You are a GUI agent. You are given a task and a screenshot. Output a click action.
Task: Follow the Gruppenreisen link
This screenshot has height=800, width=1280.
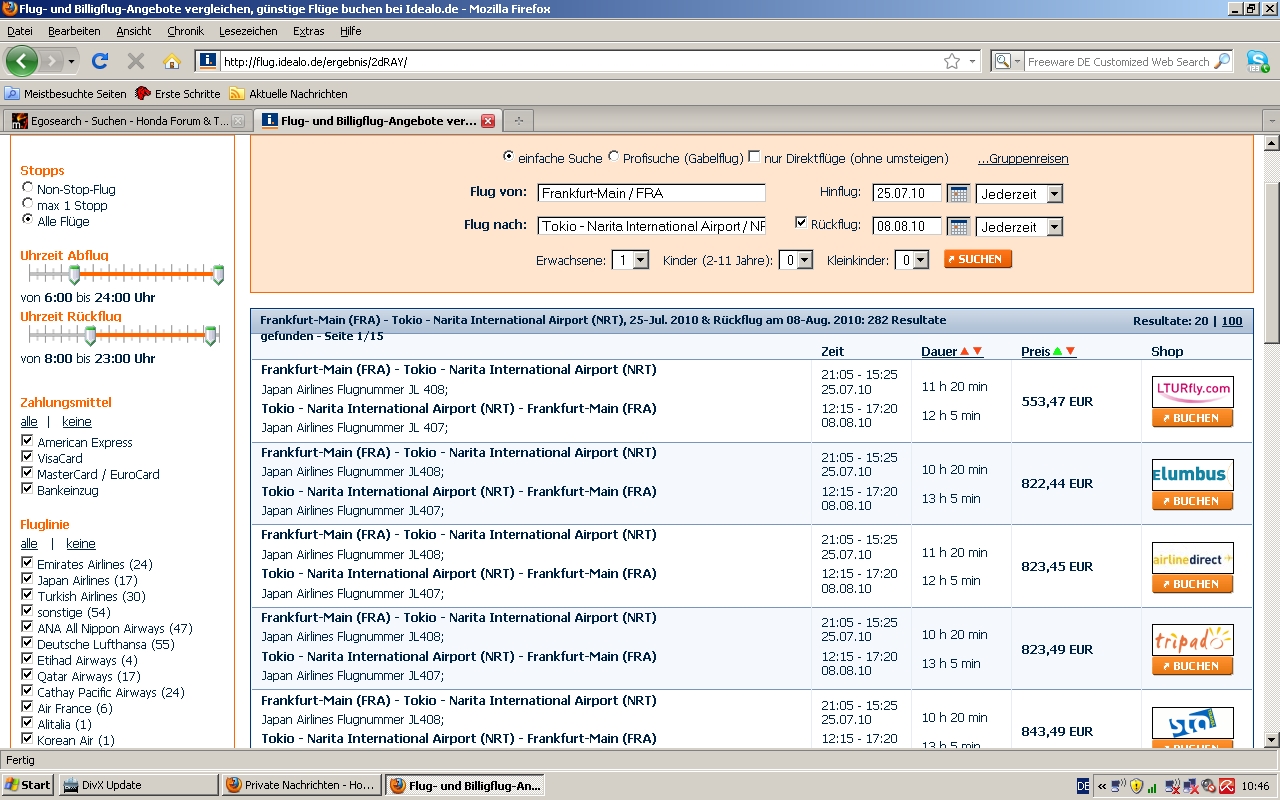pyautogui.click(x=1022, y=159)
